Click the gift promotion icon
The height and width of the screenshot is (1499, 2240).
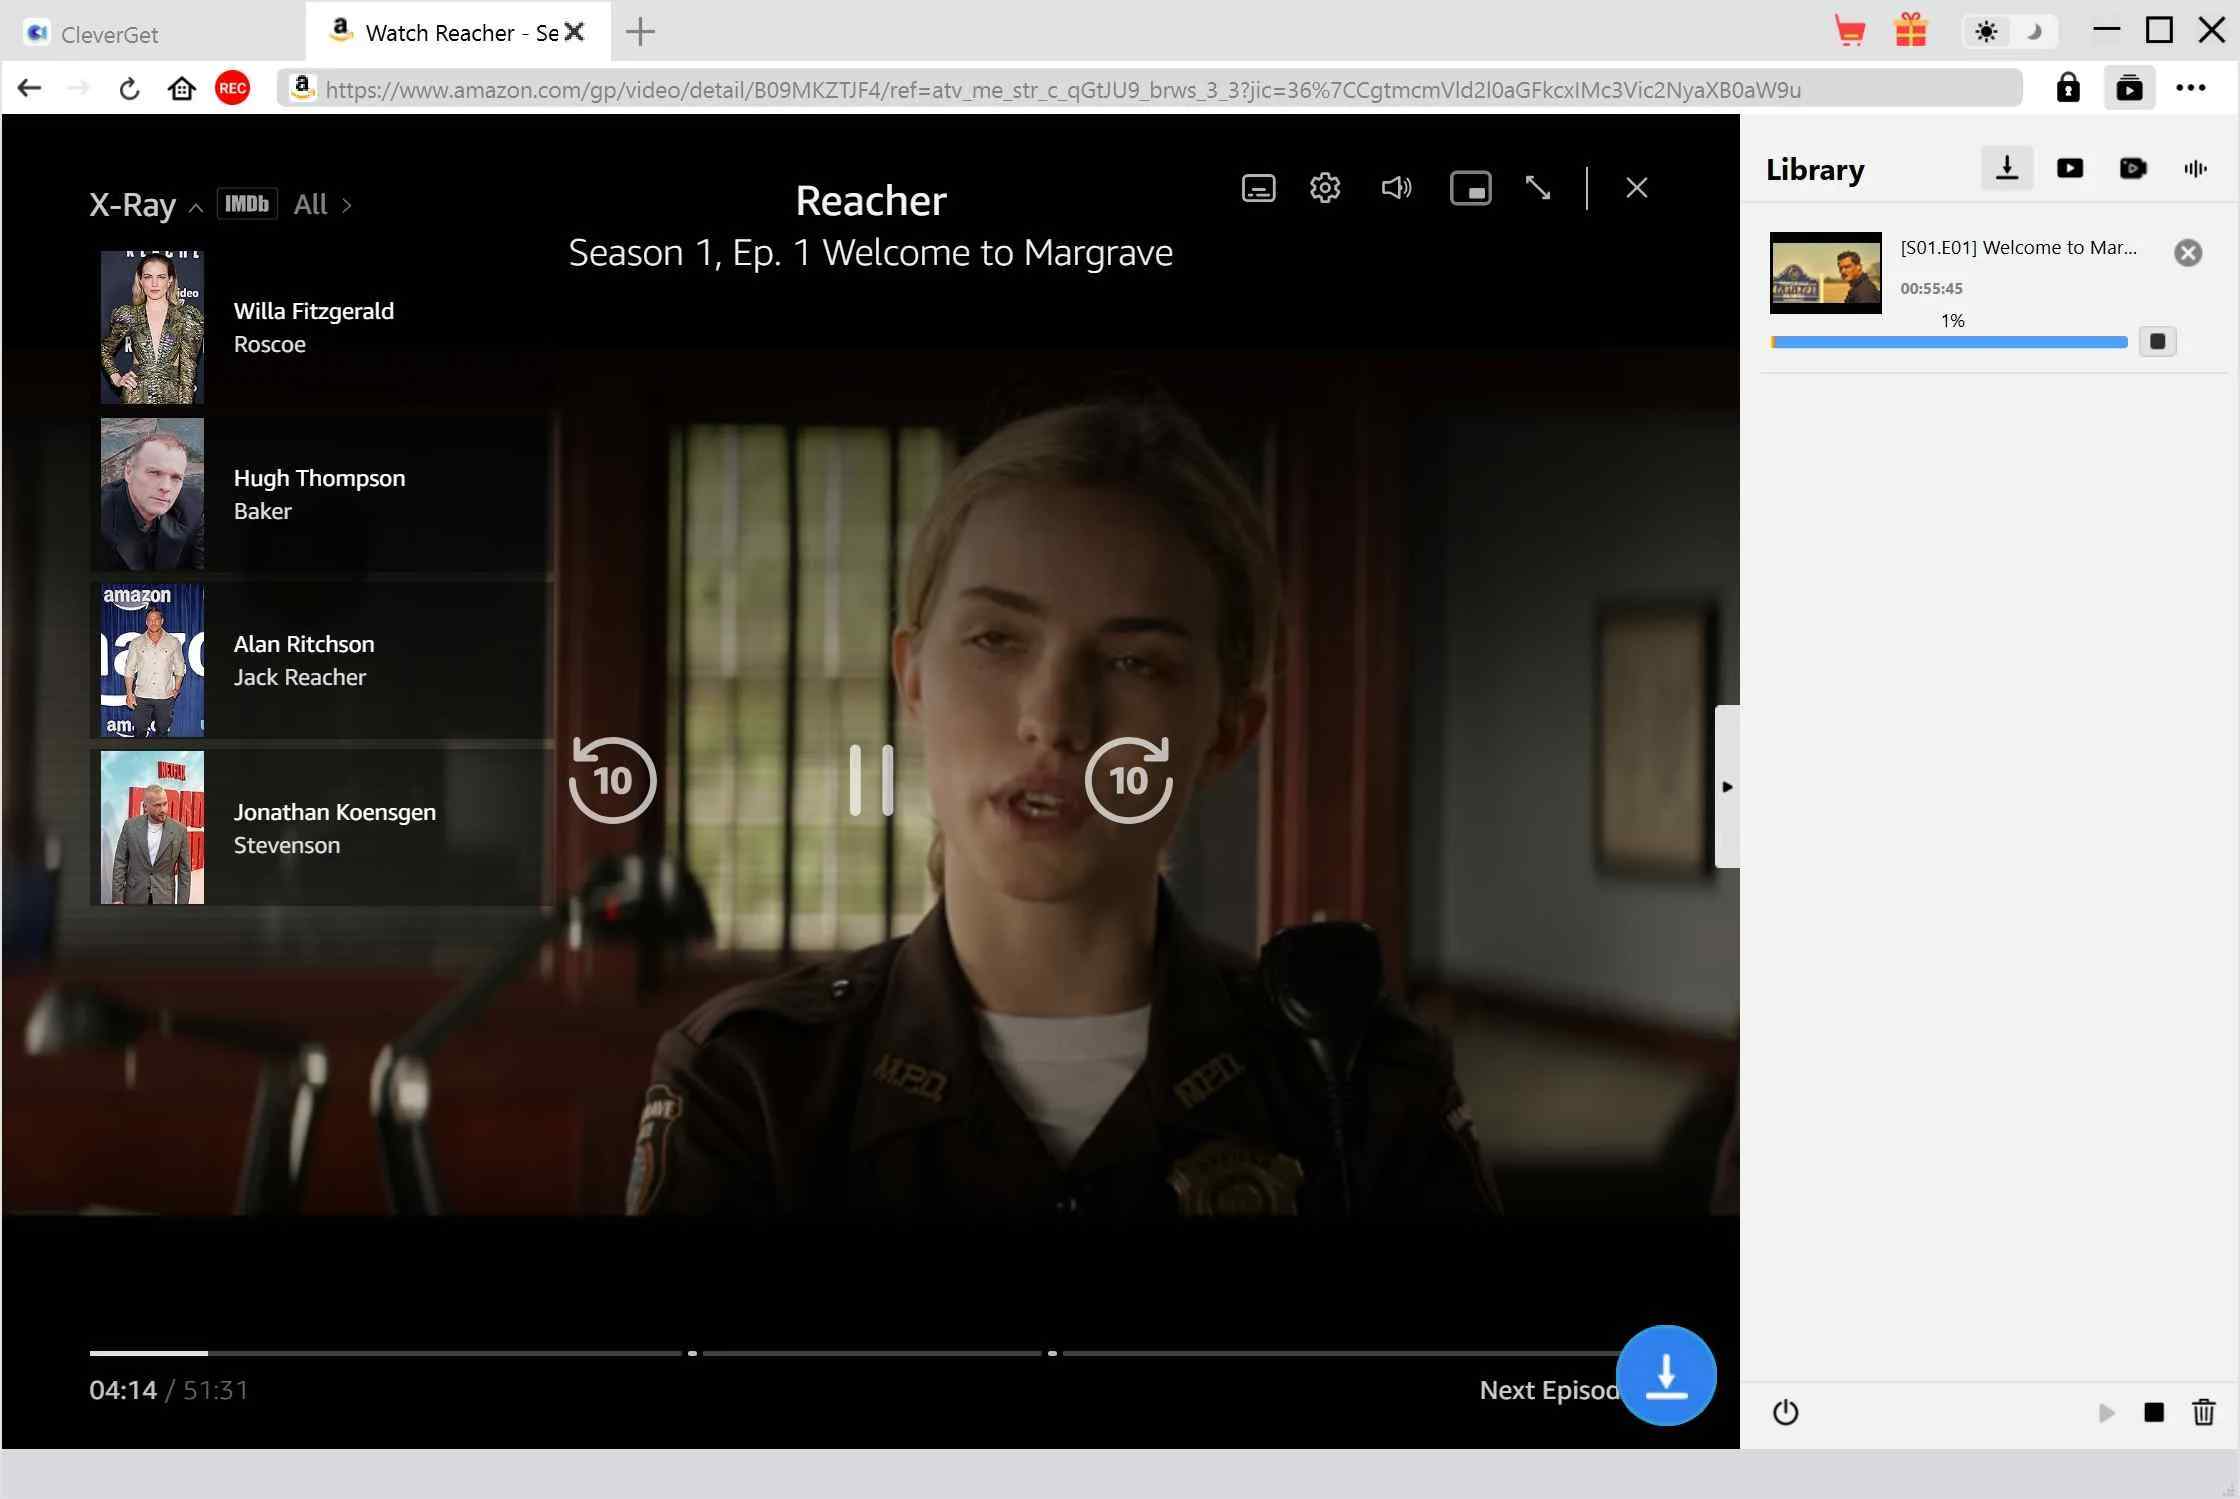click(x=1912, y=31)
